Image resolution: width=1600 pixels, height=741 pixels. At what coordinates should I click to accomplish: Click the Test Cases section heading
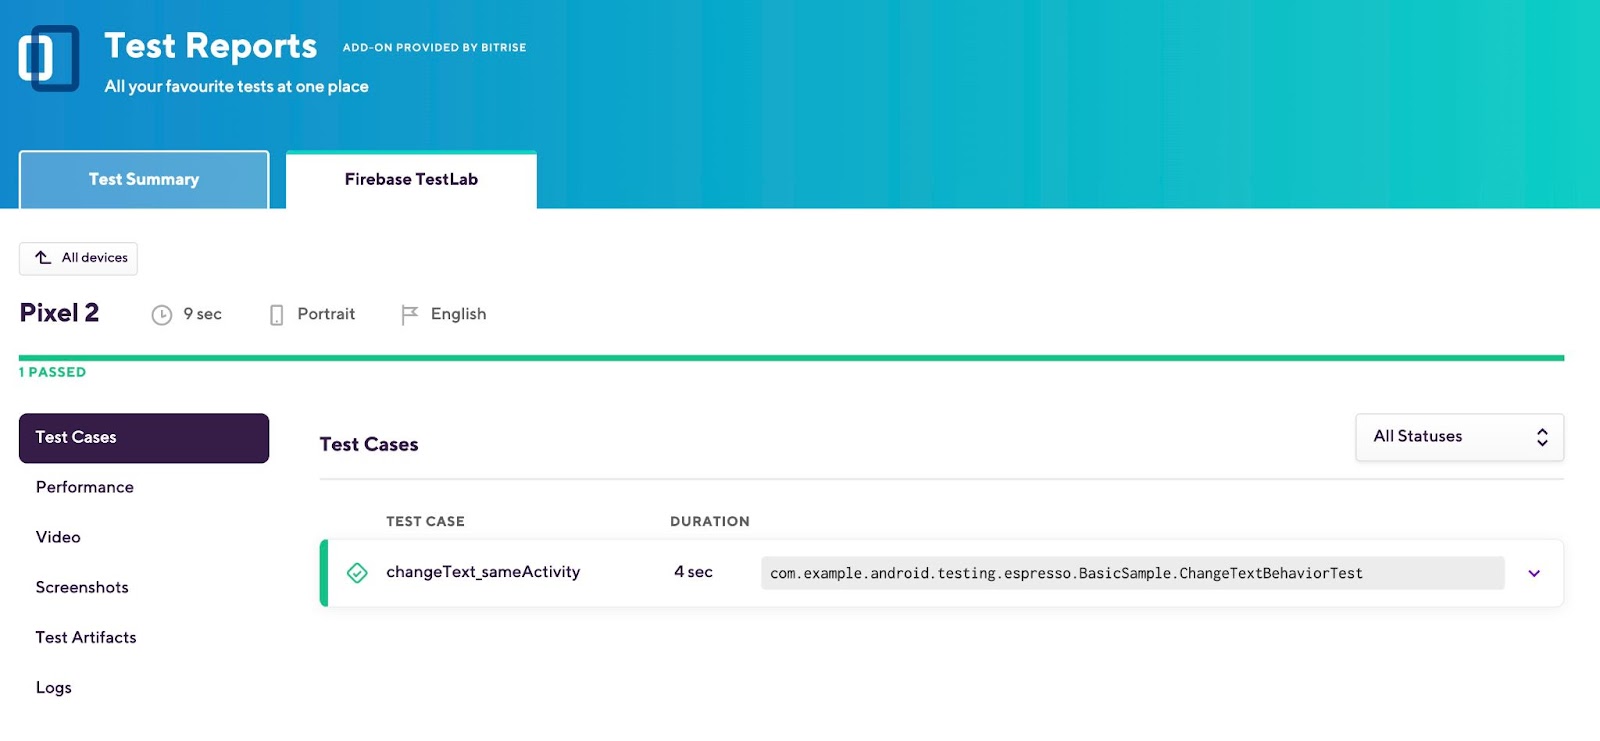[x=369, y=444]
